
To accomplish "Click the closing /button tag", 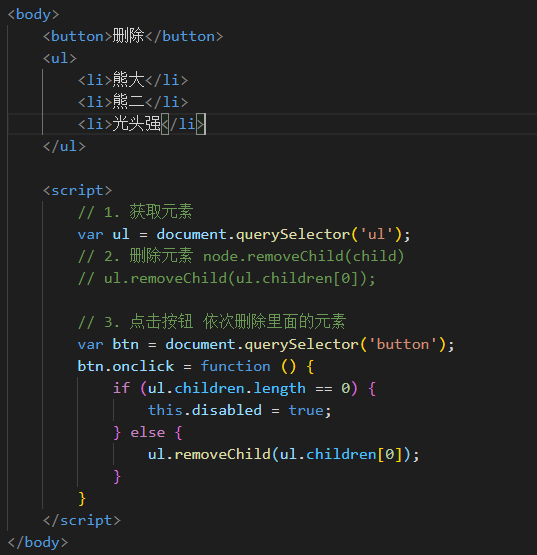I will [184, 36].
